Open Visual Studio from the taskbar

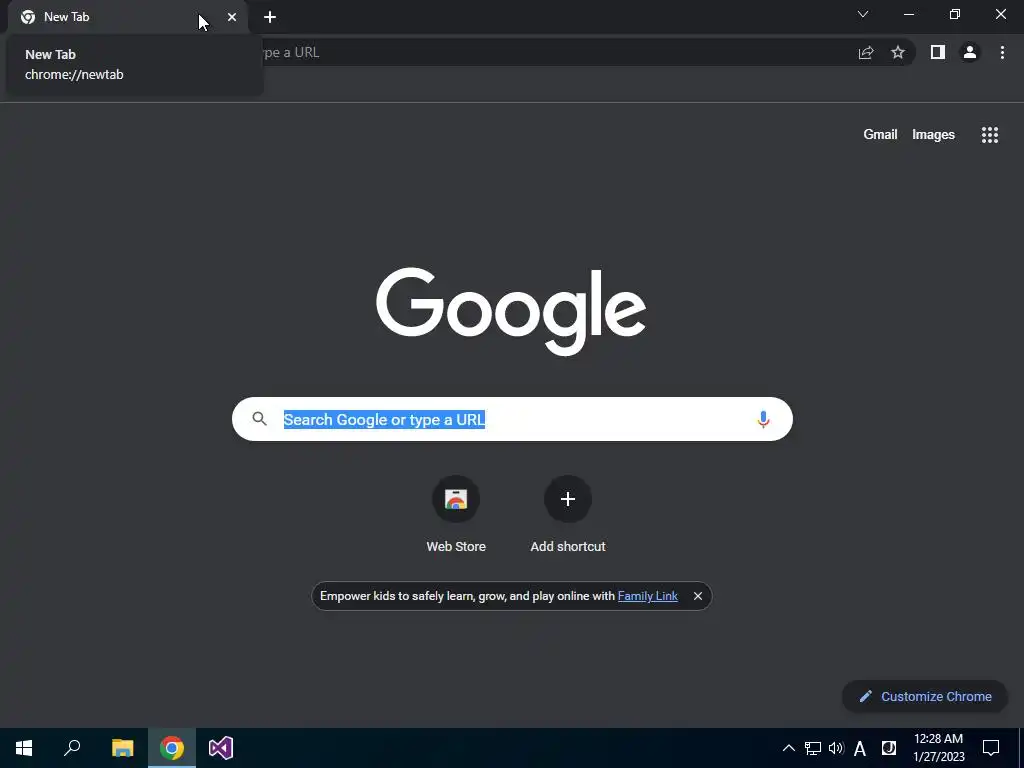[x=221, y=748]
